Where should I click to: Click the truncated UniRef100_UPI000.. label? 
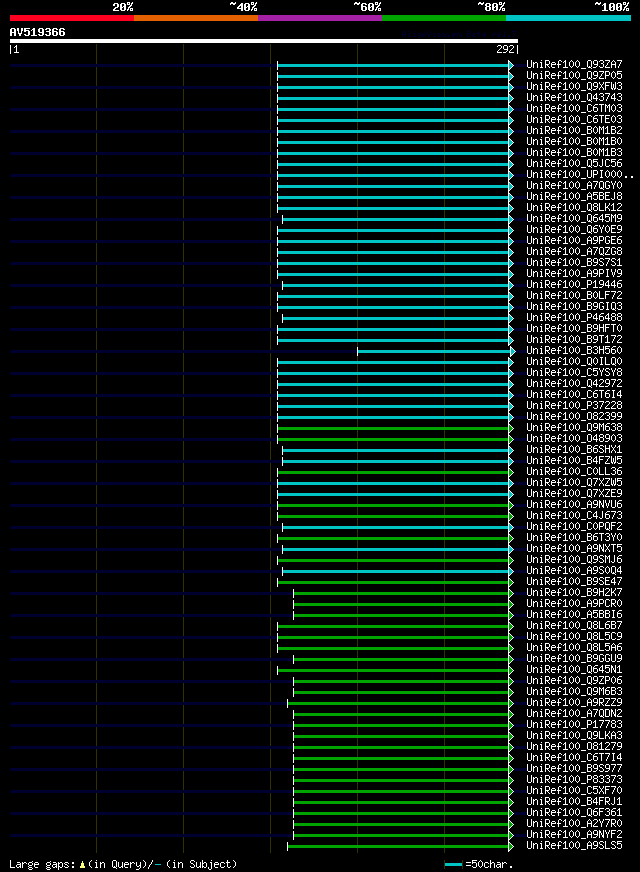pyautogui.click(x=580, y=175)
